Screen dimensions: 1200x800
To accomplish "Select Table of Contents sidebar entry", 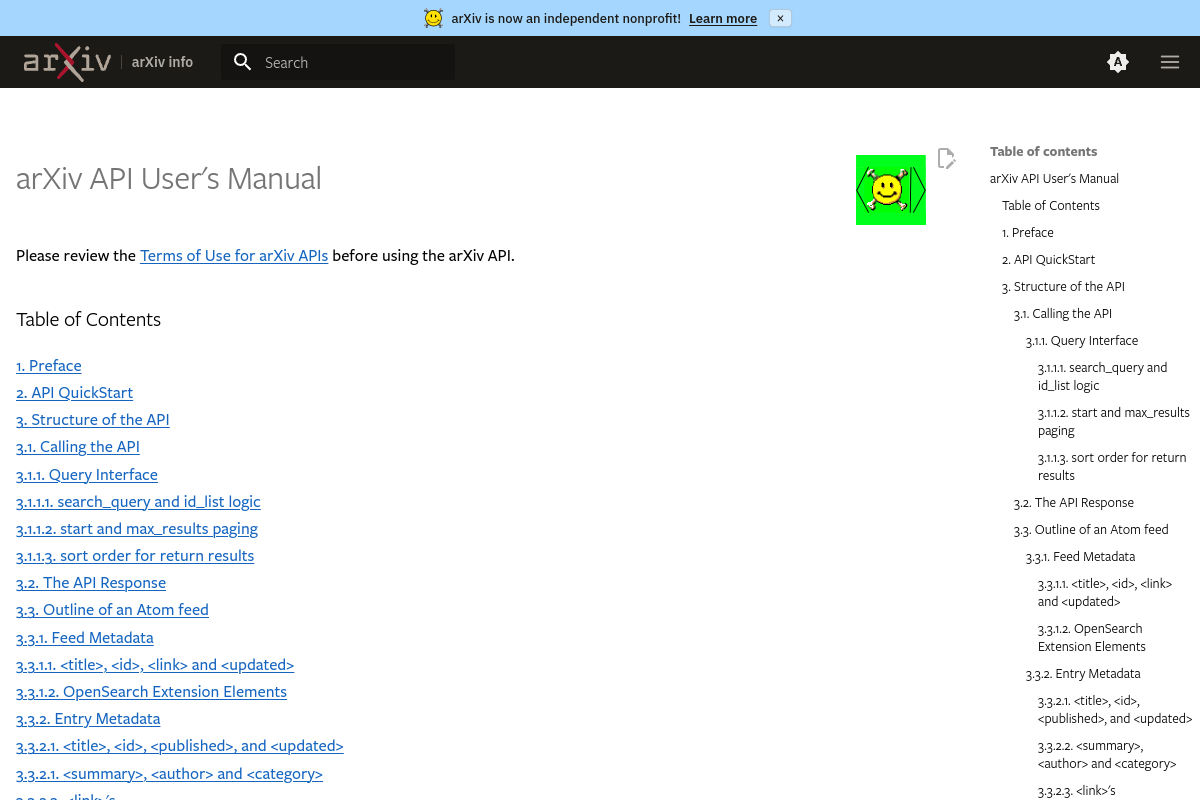I will (1051, 205).
